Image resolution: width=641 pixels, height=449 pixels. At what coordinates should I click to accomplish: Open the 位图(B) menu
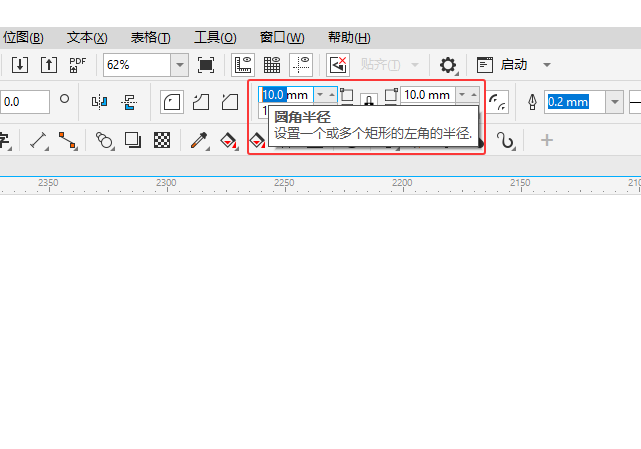[x=23, y=38]
